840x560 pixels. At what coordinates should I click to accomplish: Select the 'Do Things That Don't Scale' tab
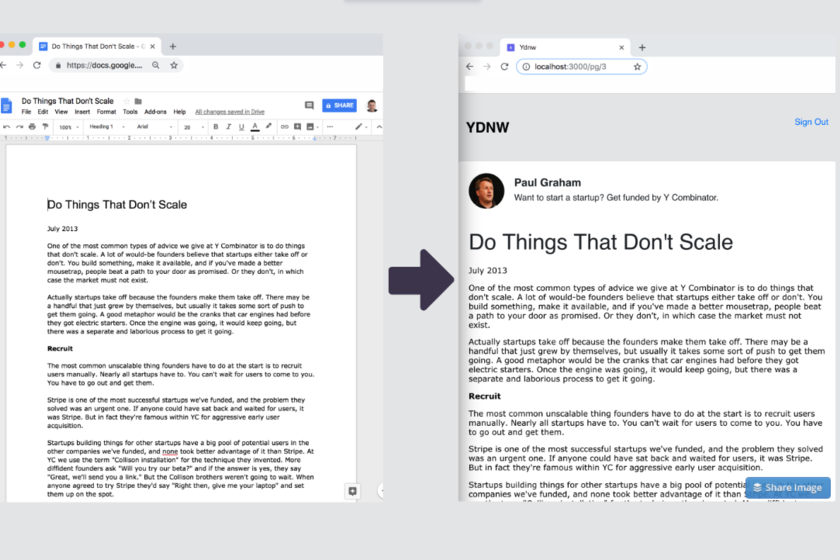coord(97,46)
